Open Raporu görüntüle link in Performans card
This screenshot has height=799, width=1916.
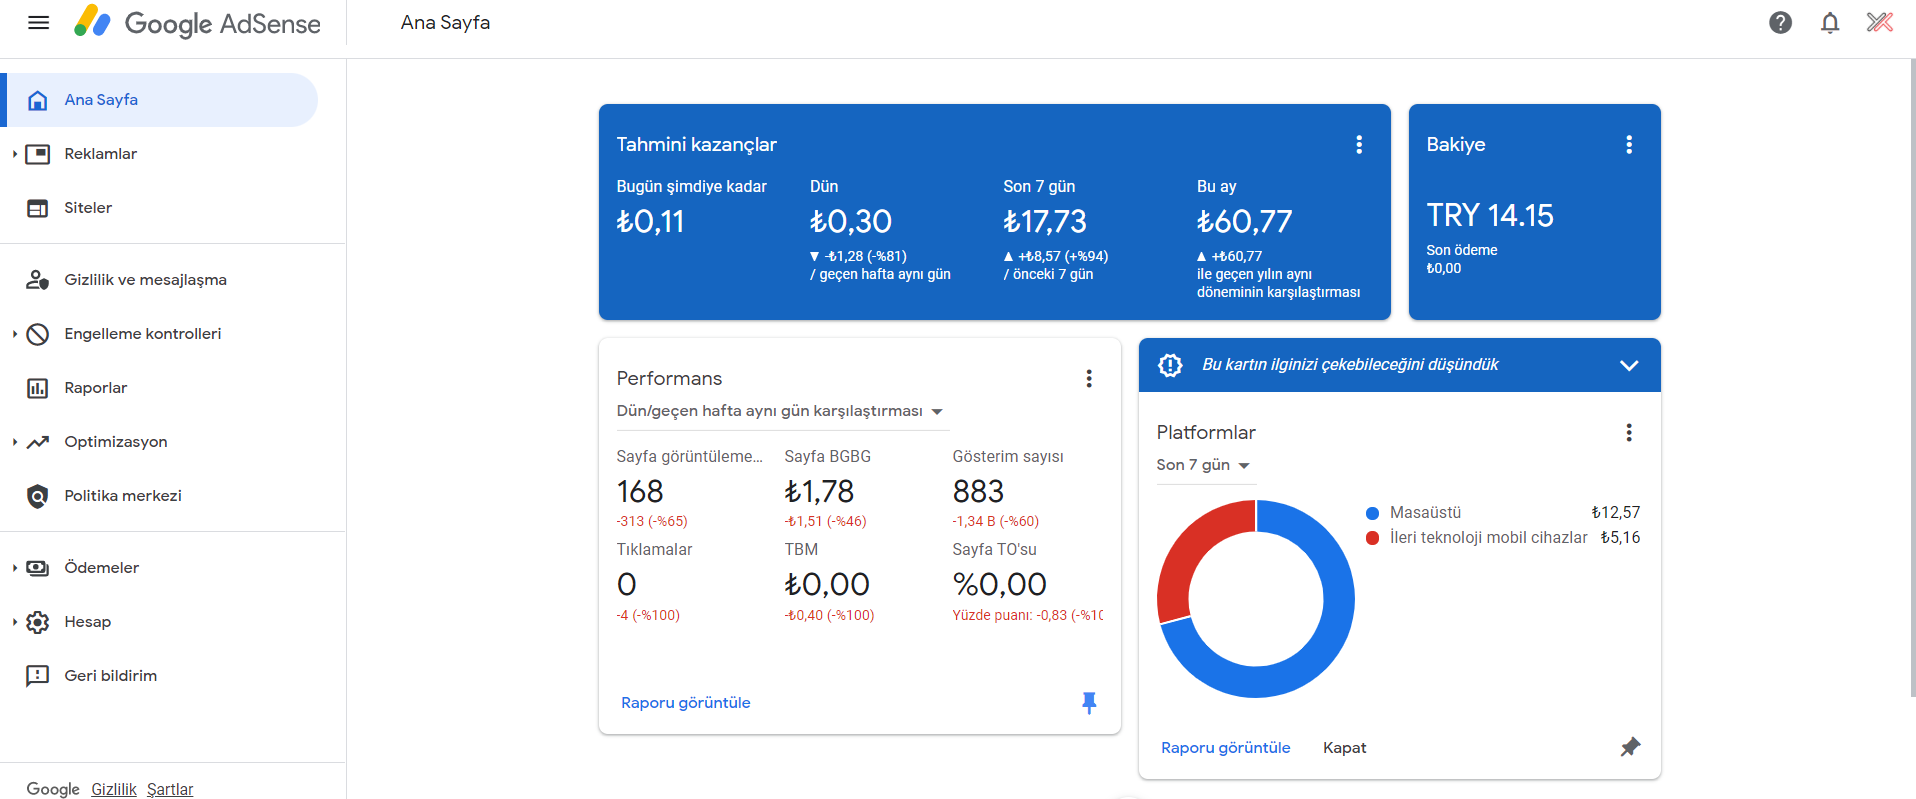[x=686, y=703]
